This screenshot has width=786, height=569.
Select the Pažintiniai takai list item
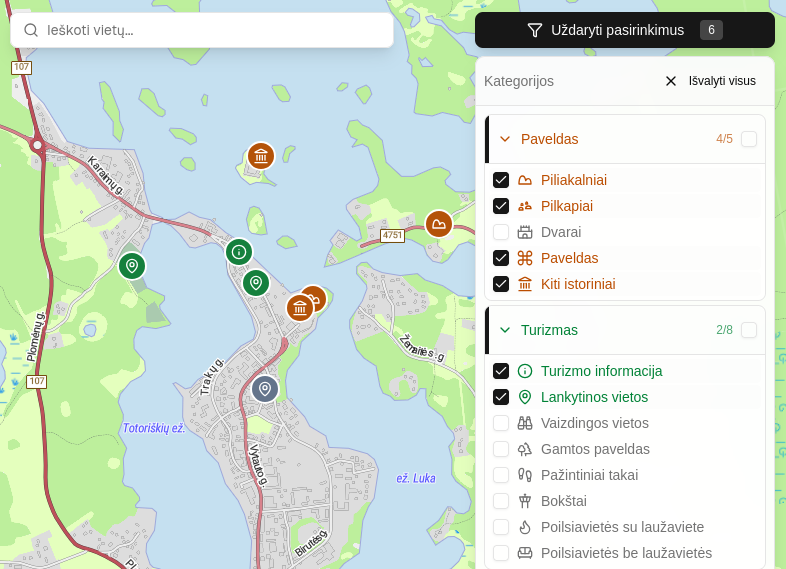click(x=589, y=475)
